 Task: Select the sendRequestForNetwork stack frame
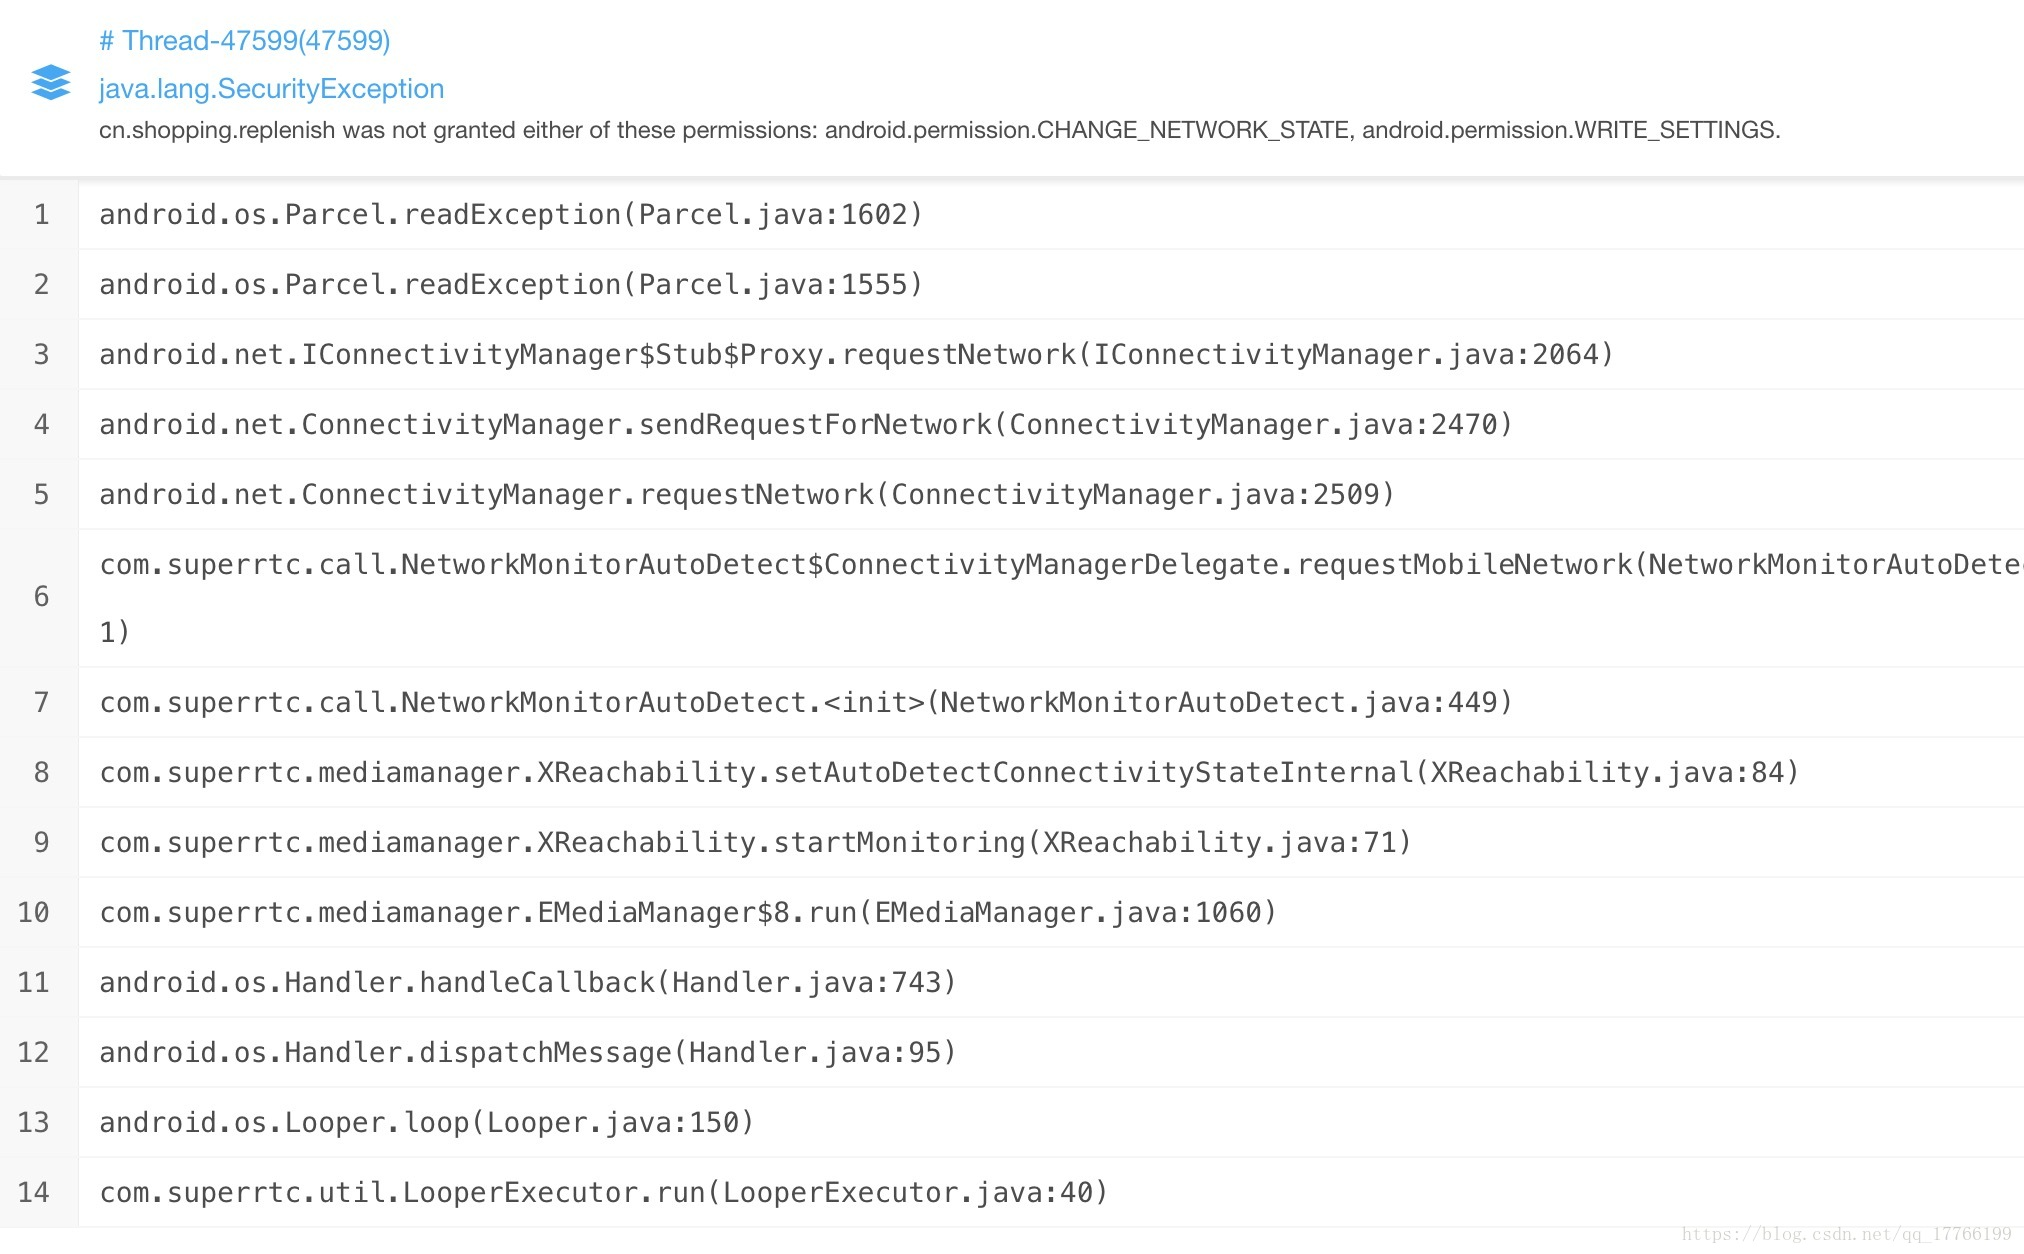click(805, 425)
